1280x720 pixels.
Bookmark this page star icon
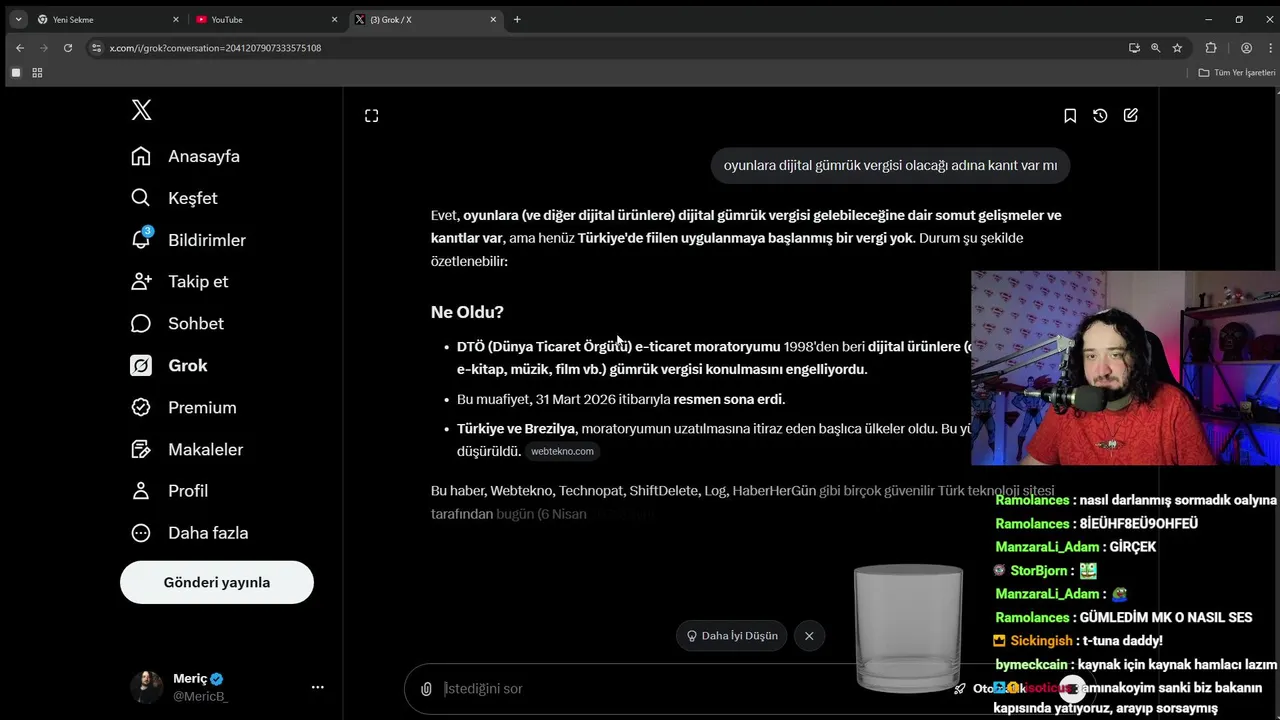[x=1177, y=47]
